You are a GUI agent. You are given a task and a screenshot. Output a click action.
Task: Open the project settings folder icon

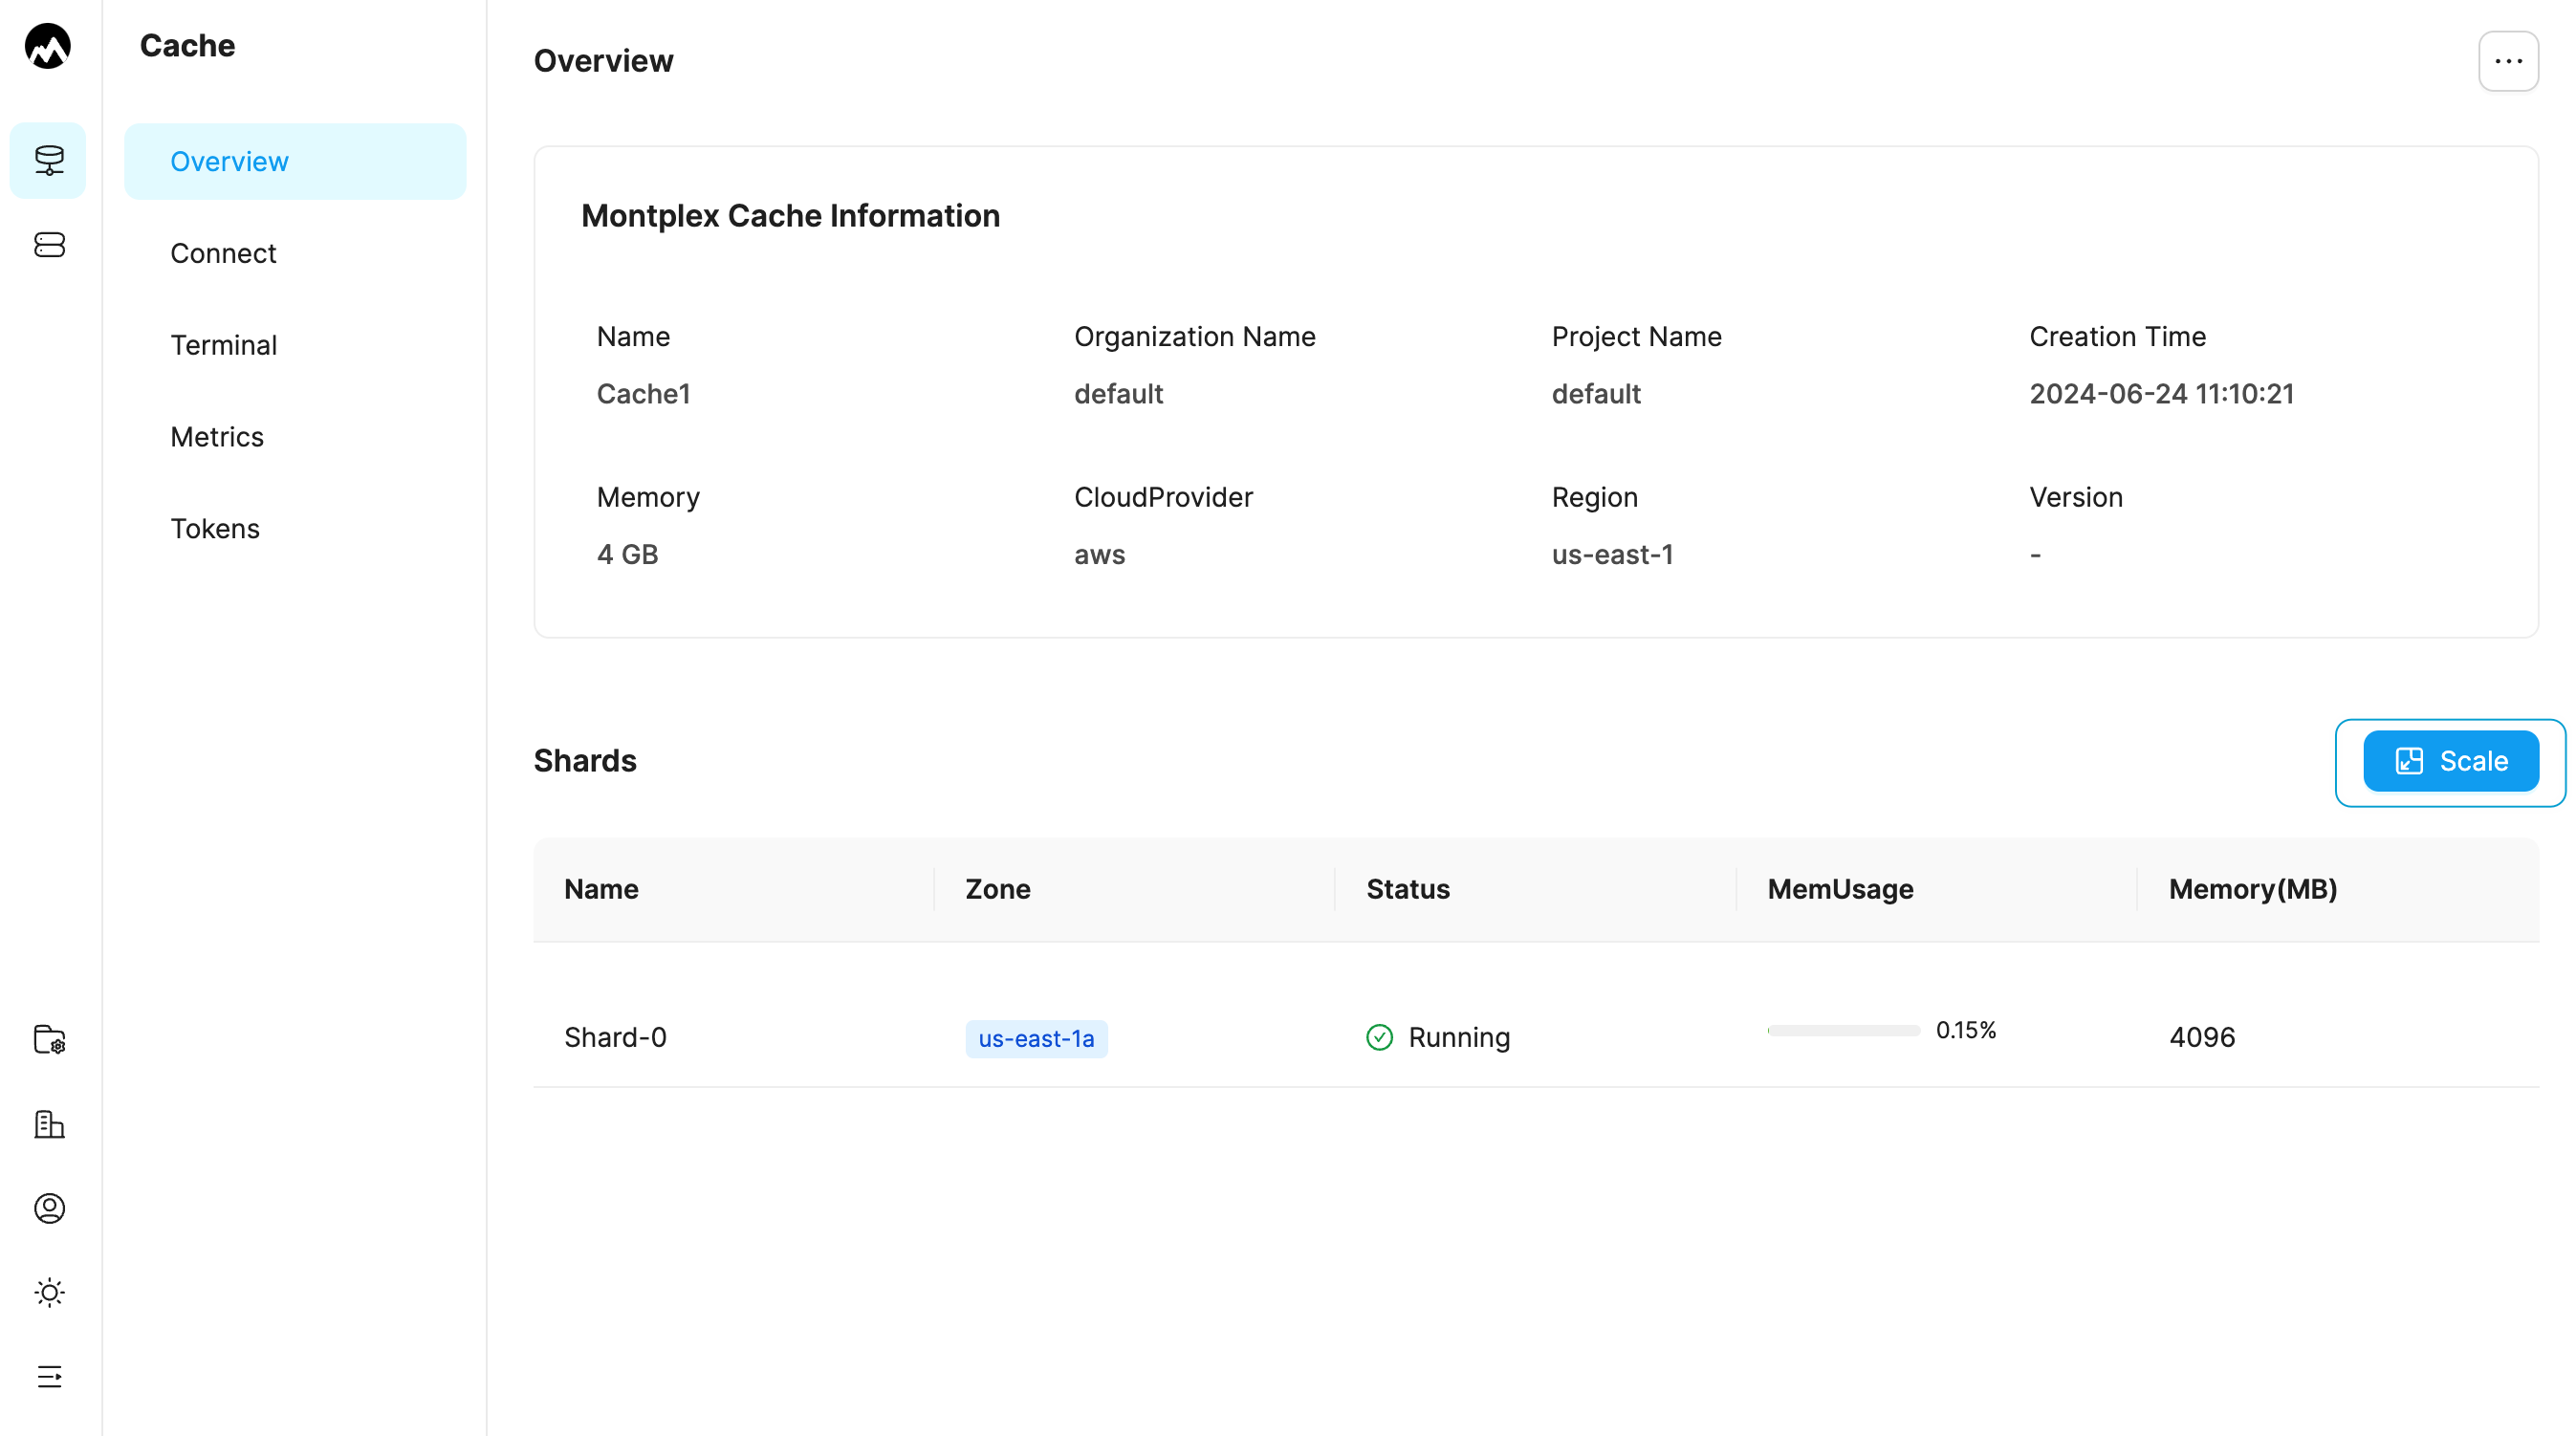[49, 1040]
